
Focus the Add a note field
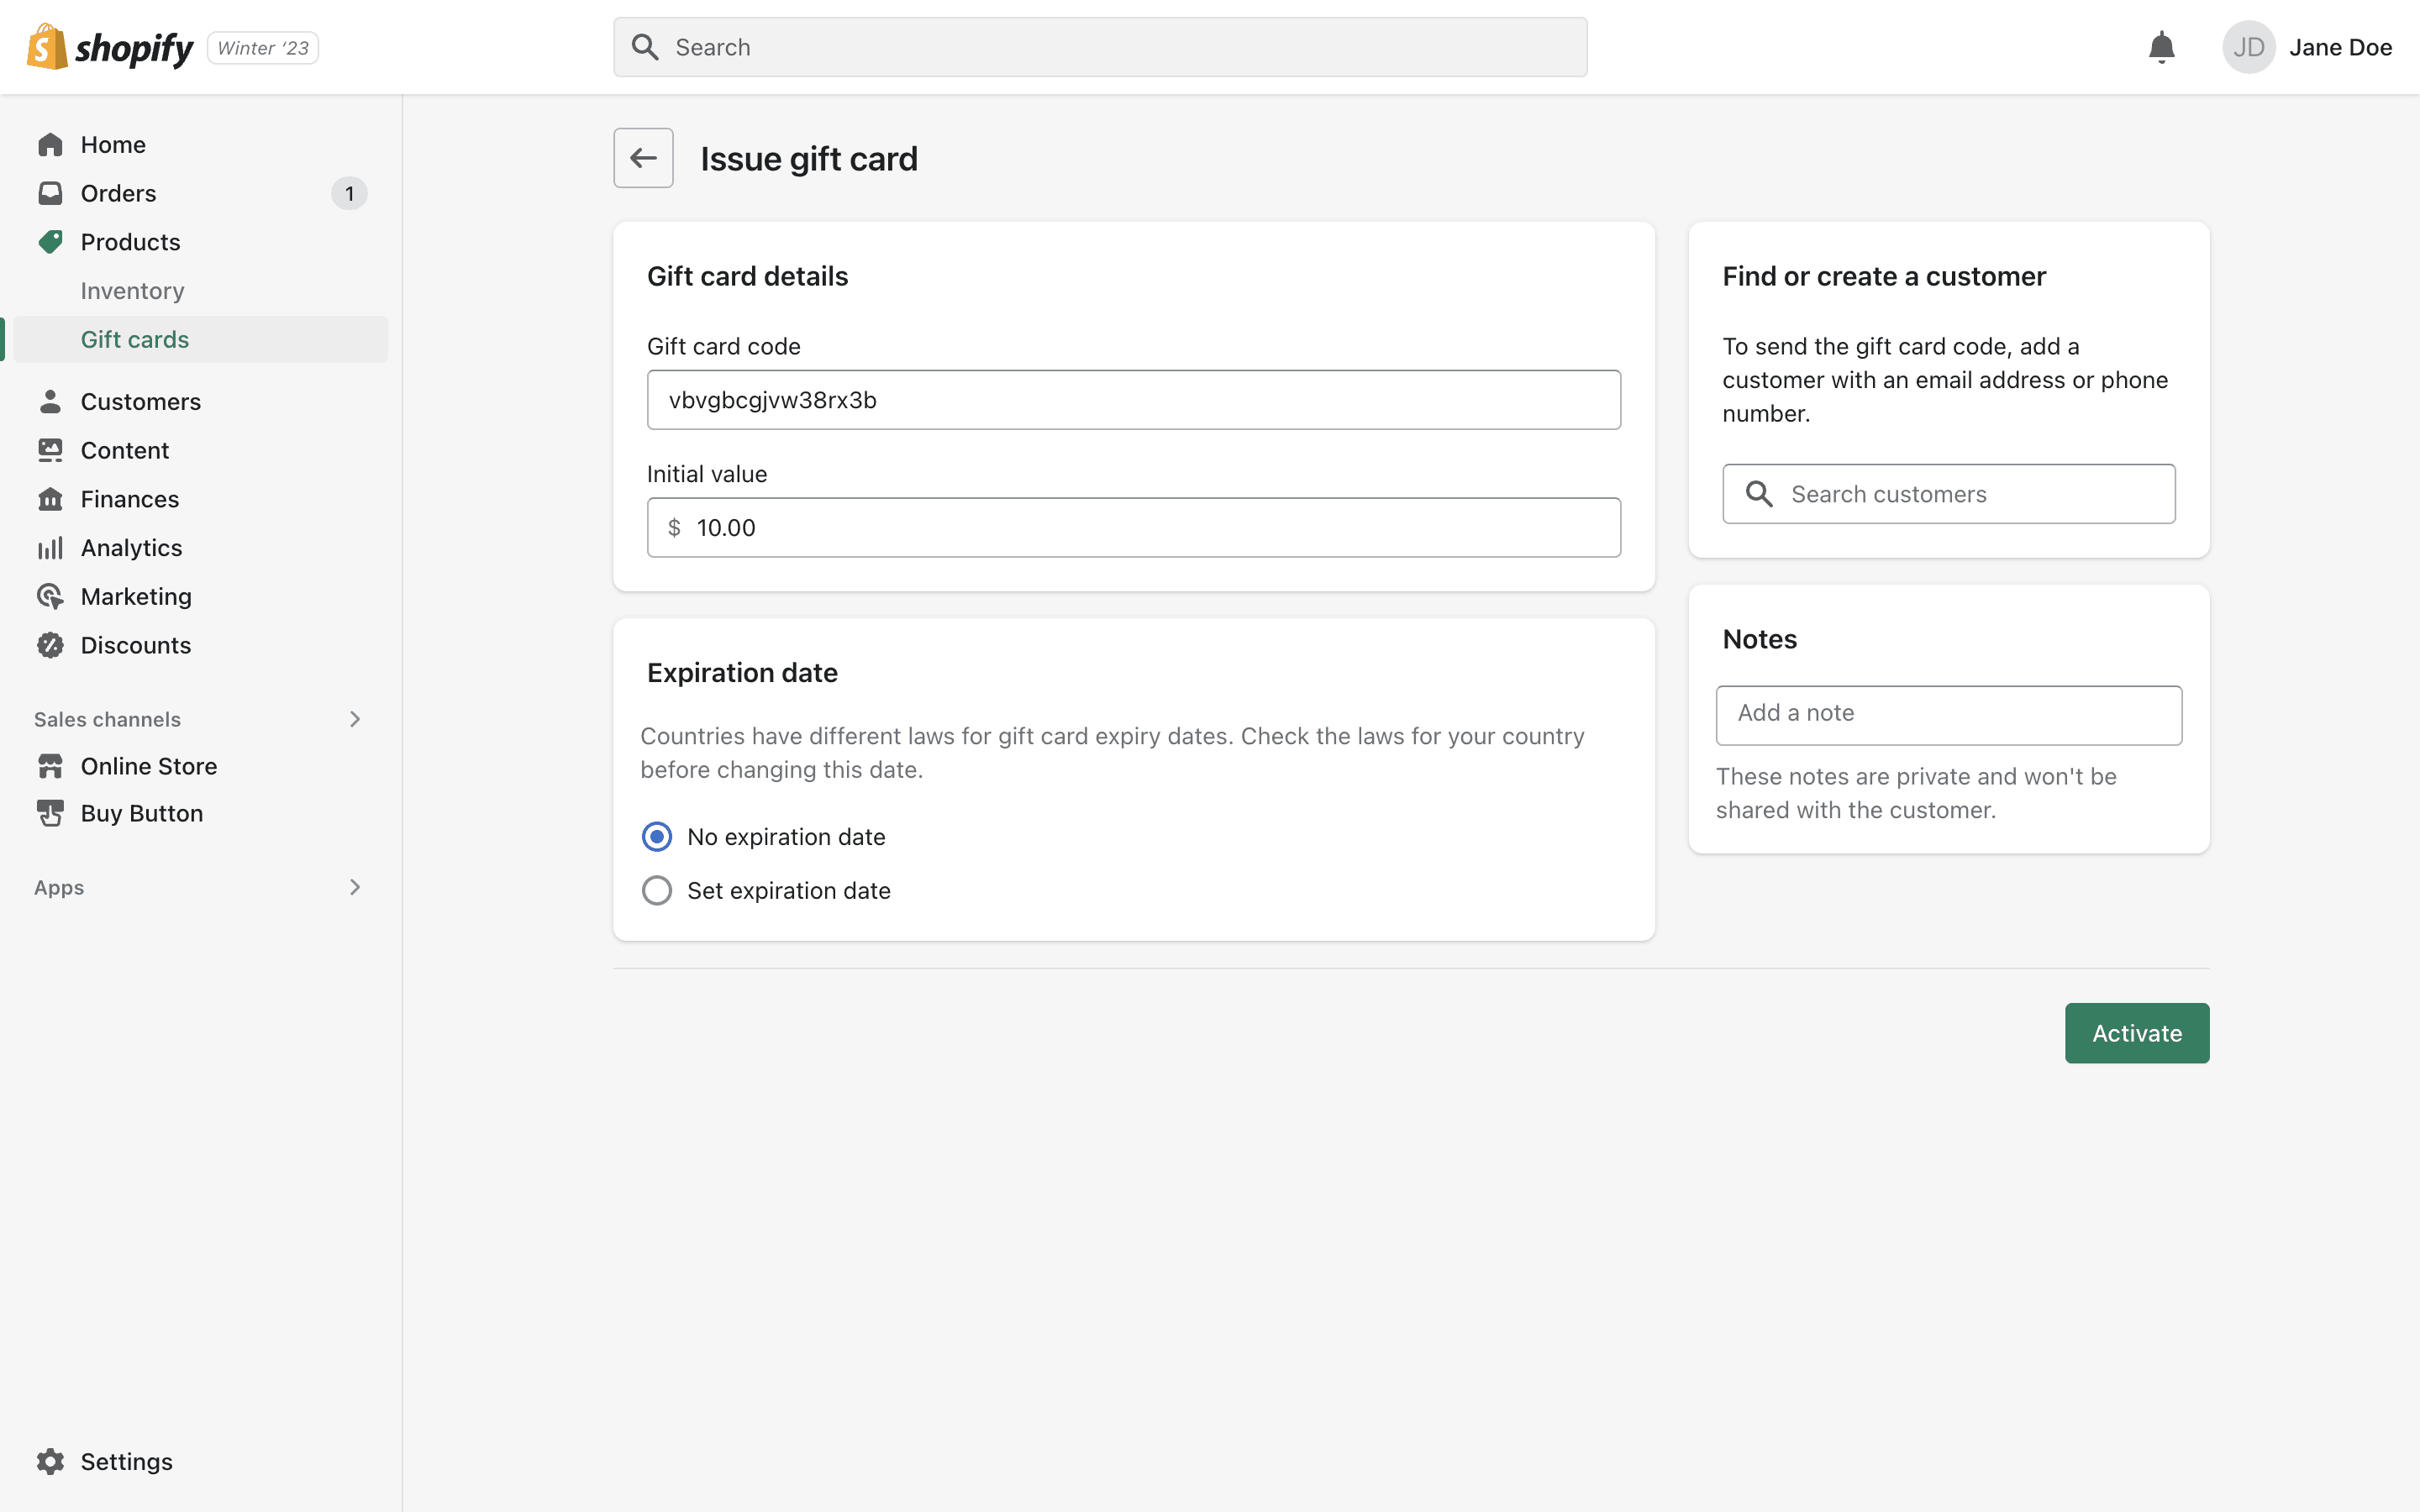click(x=1948, y=714)
